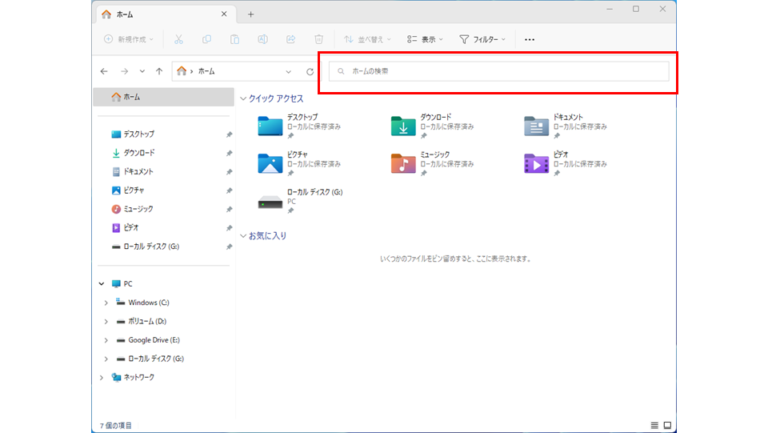This screenshot has width=768, height=433.
Task: Expand the Windows (C:) drive tree node
Action: tap(106, 303)
